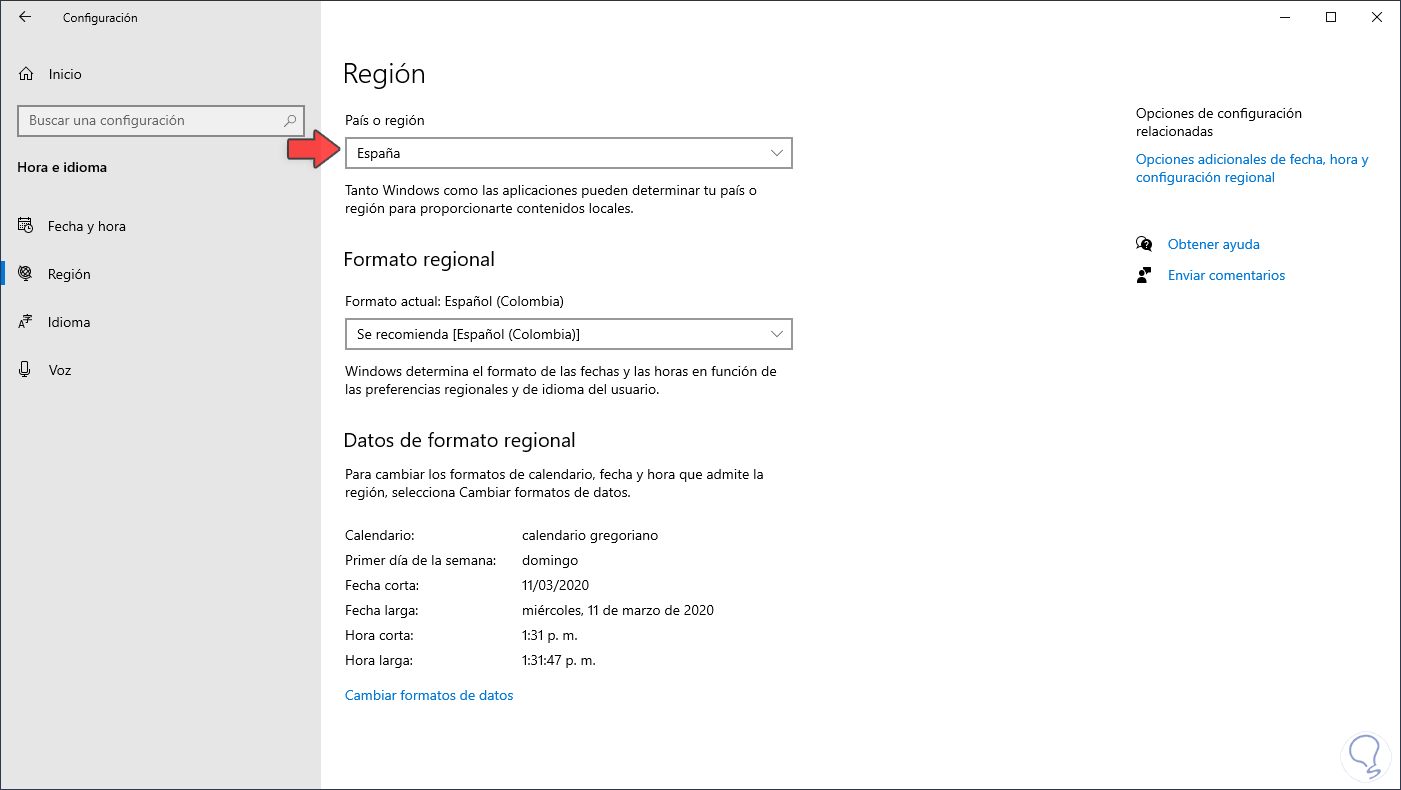This screenshot has height=790, width=1401.
Task: Click the Enviar comentarios person icon
Action: coord(1145,275)
